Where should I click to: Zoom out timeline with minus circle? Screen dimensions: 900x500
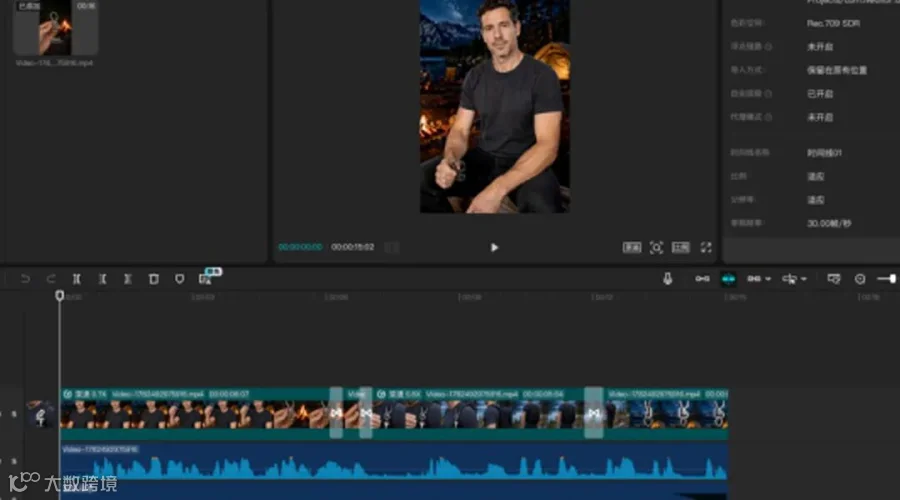(x=860, y=279)
